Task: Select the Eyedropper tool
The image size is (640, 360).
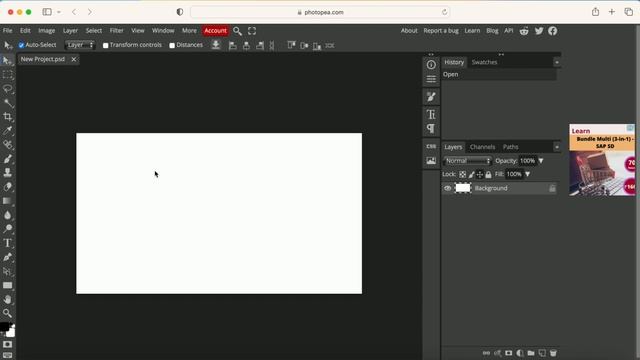Action: [7, 131]
